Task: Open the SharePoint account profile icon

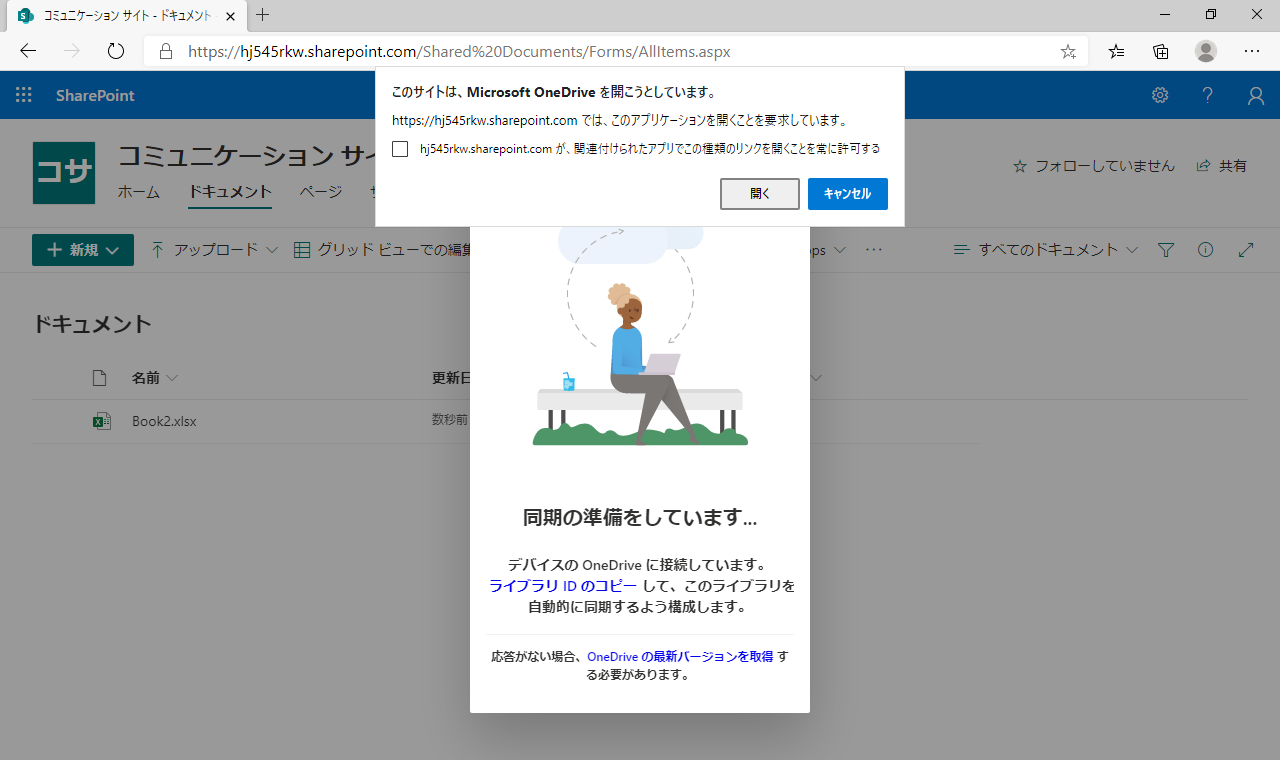Action: tap(1256, 95)
